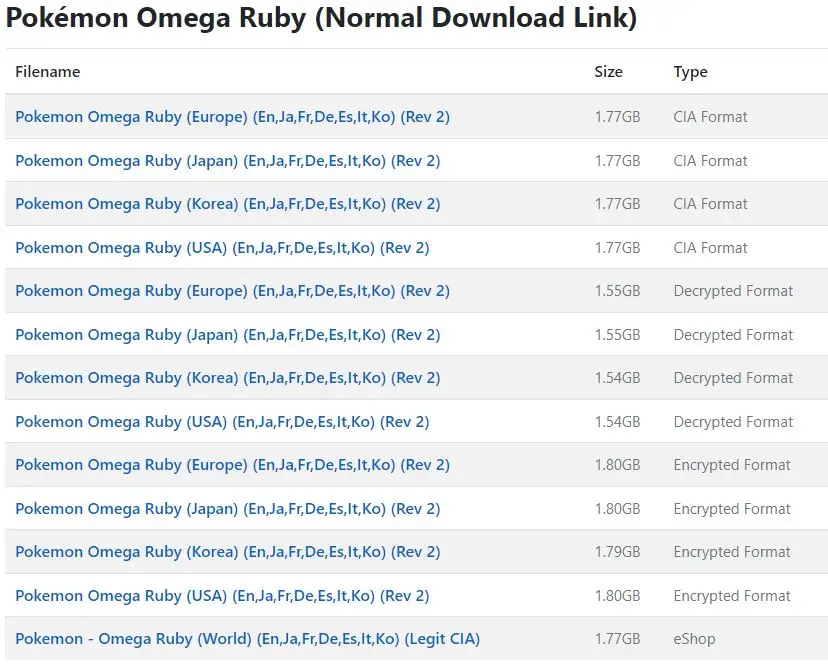Click the eShop type cell
This screenshot has width=828, height=664.
tap(694, 639)
